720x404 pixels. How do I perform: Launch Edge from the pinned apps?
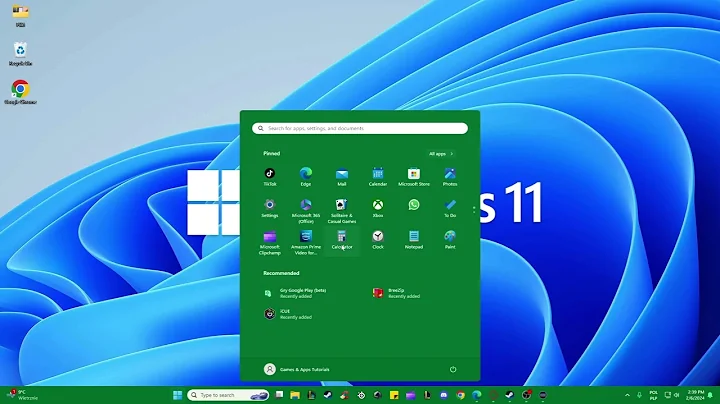click(x=306, y=177)
